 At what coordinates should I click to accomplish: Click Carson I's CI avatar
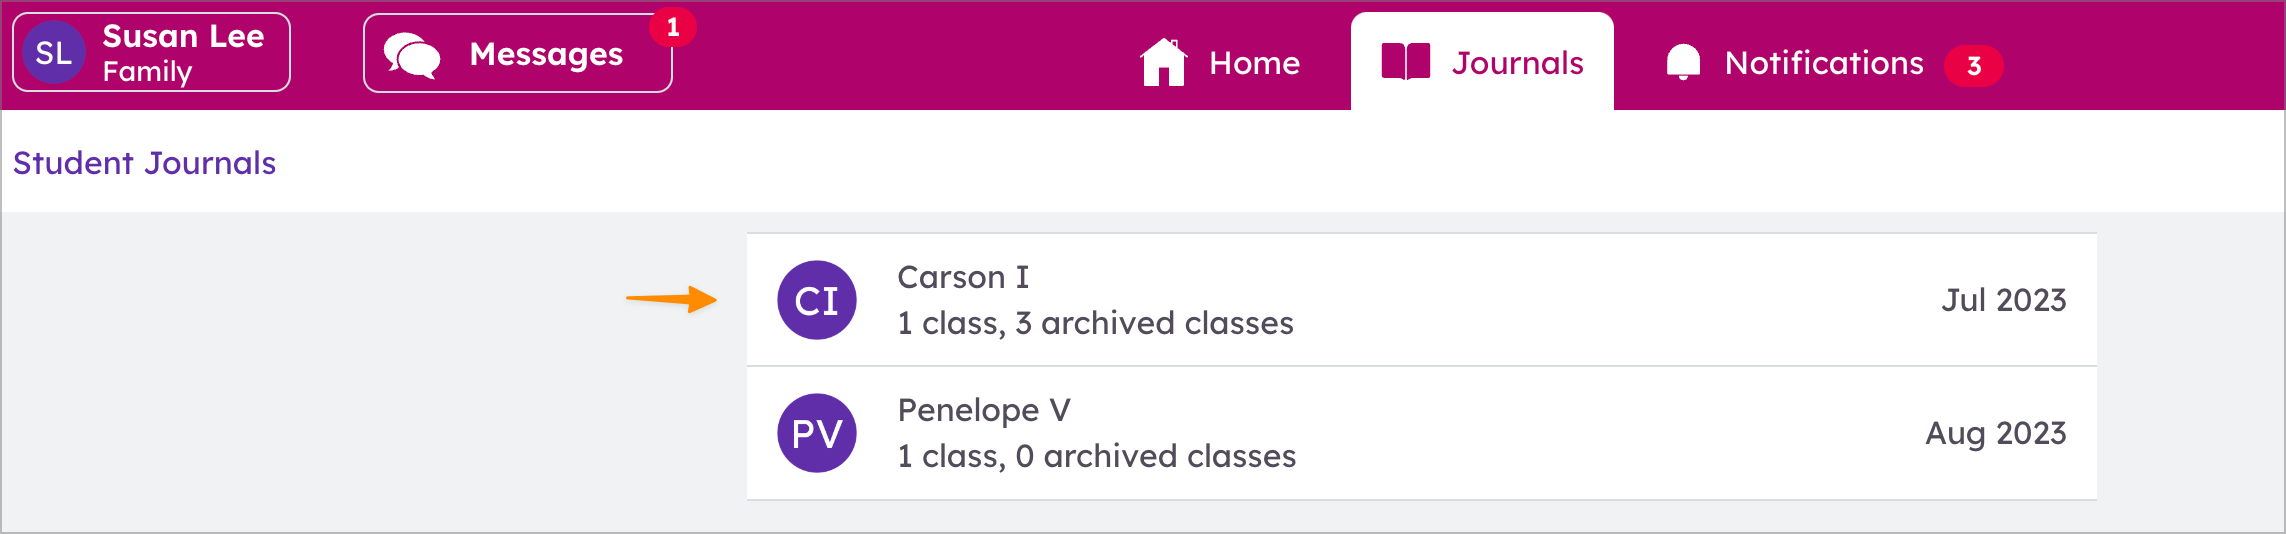coord(817,300)
